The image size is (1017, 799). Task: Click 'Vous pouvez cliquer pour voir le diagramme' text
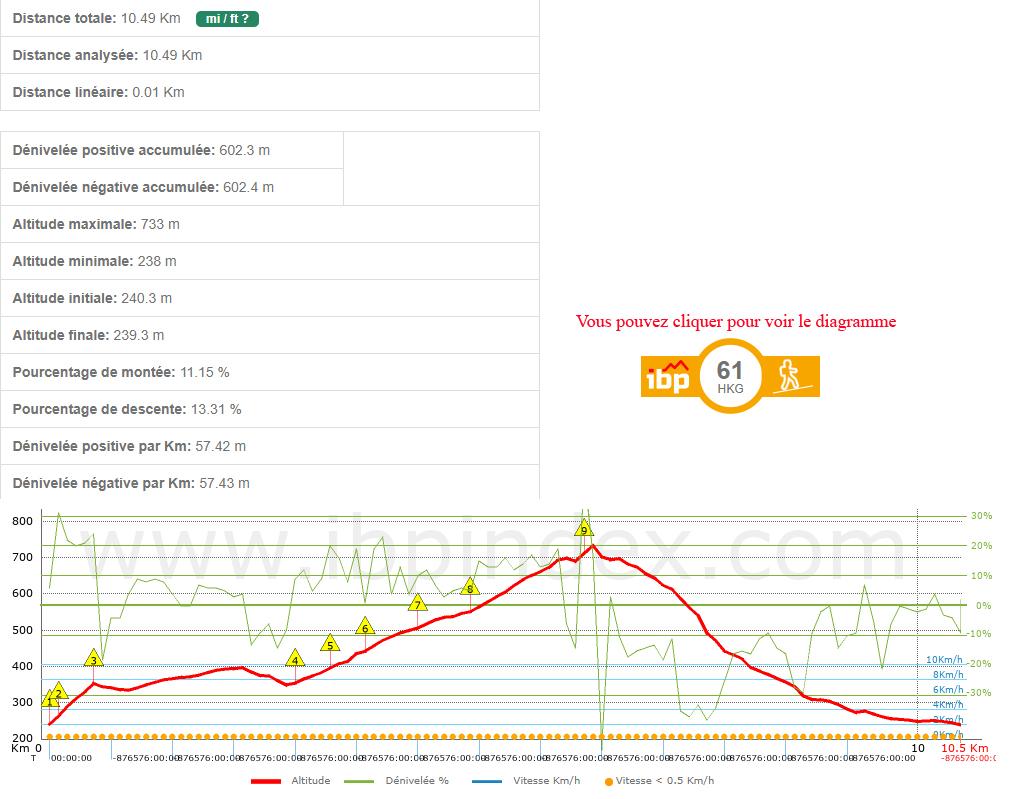735,321
